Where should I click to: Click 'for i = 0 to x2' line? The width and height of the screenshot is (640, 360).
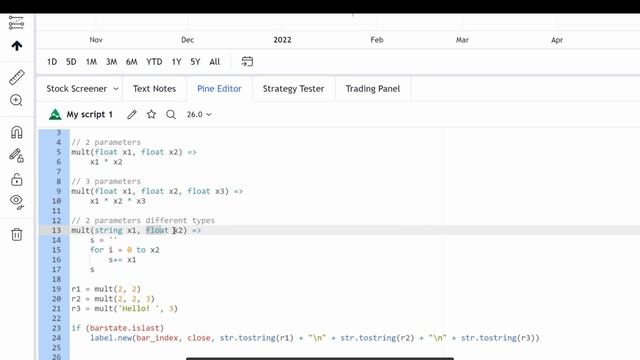pos(124,250)
